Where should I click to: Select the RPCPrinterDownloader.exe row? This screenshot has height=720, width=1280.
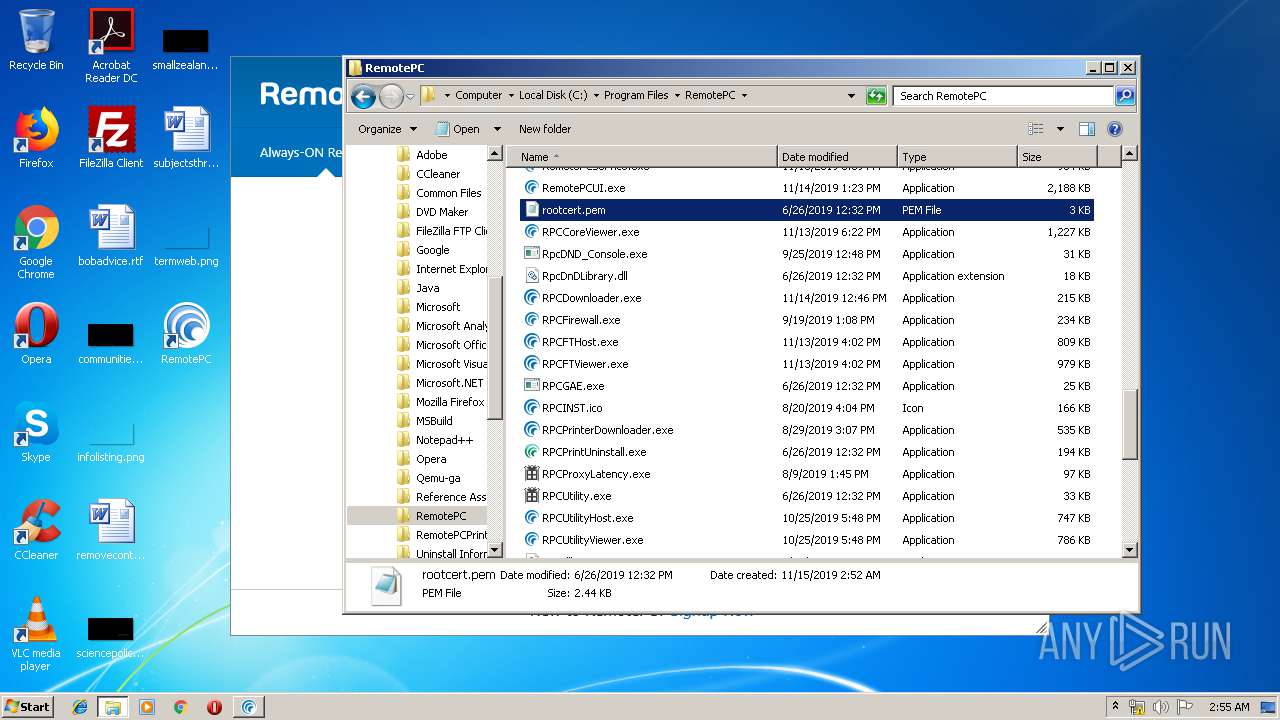tap(807, 430)
